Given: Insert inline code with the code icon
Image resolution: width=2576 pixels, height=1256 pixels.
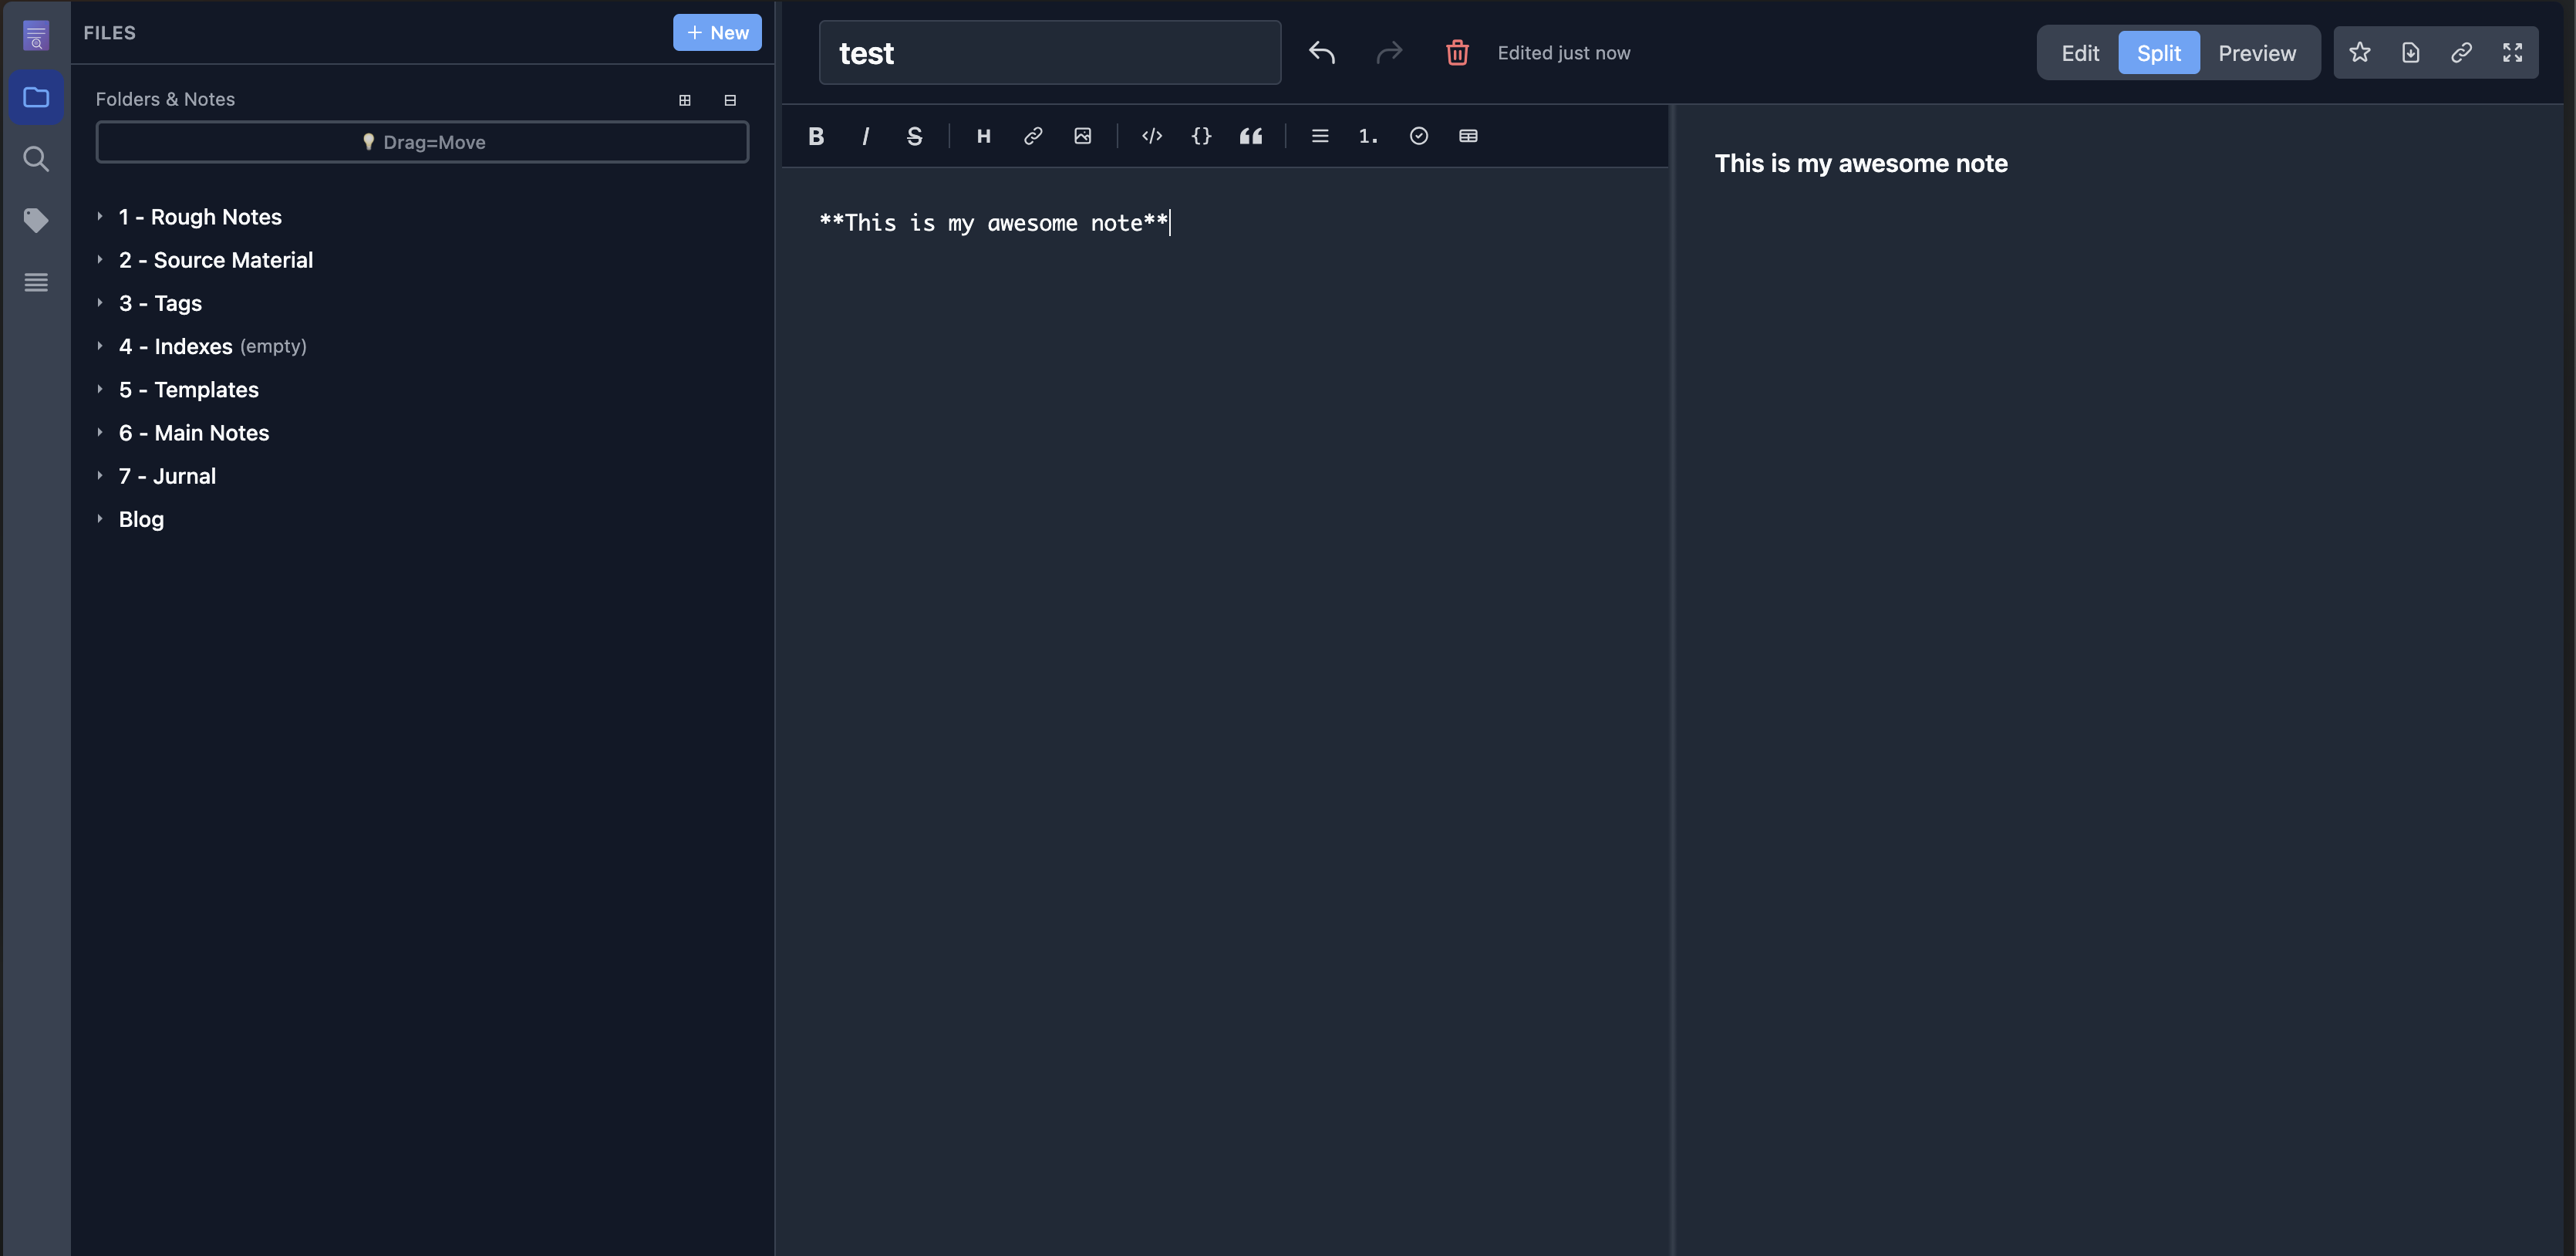Looking at the screenshot, I should (1152, 136).
